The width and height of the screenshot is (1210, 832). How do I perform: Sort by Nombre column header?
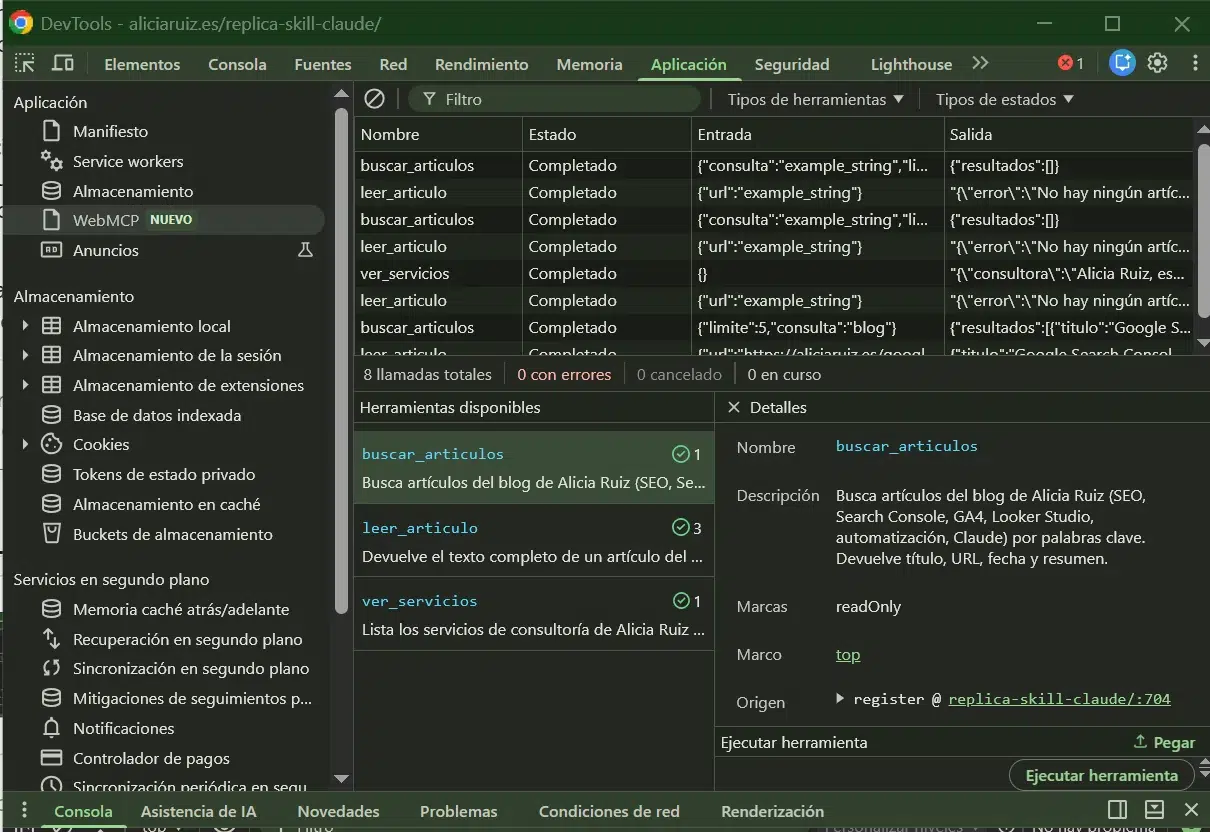point(438,134)
